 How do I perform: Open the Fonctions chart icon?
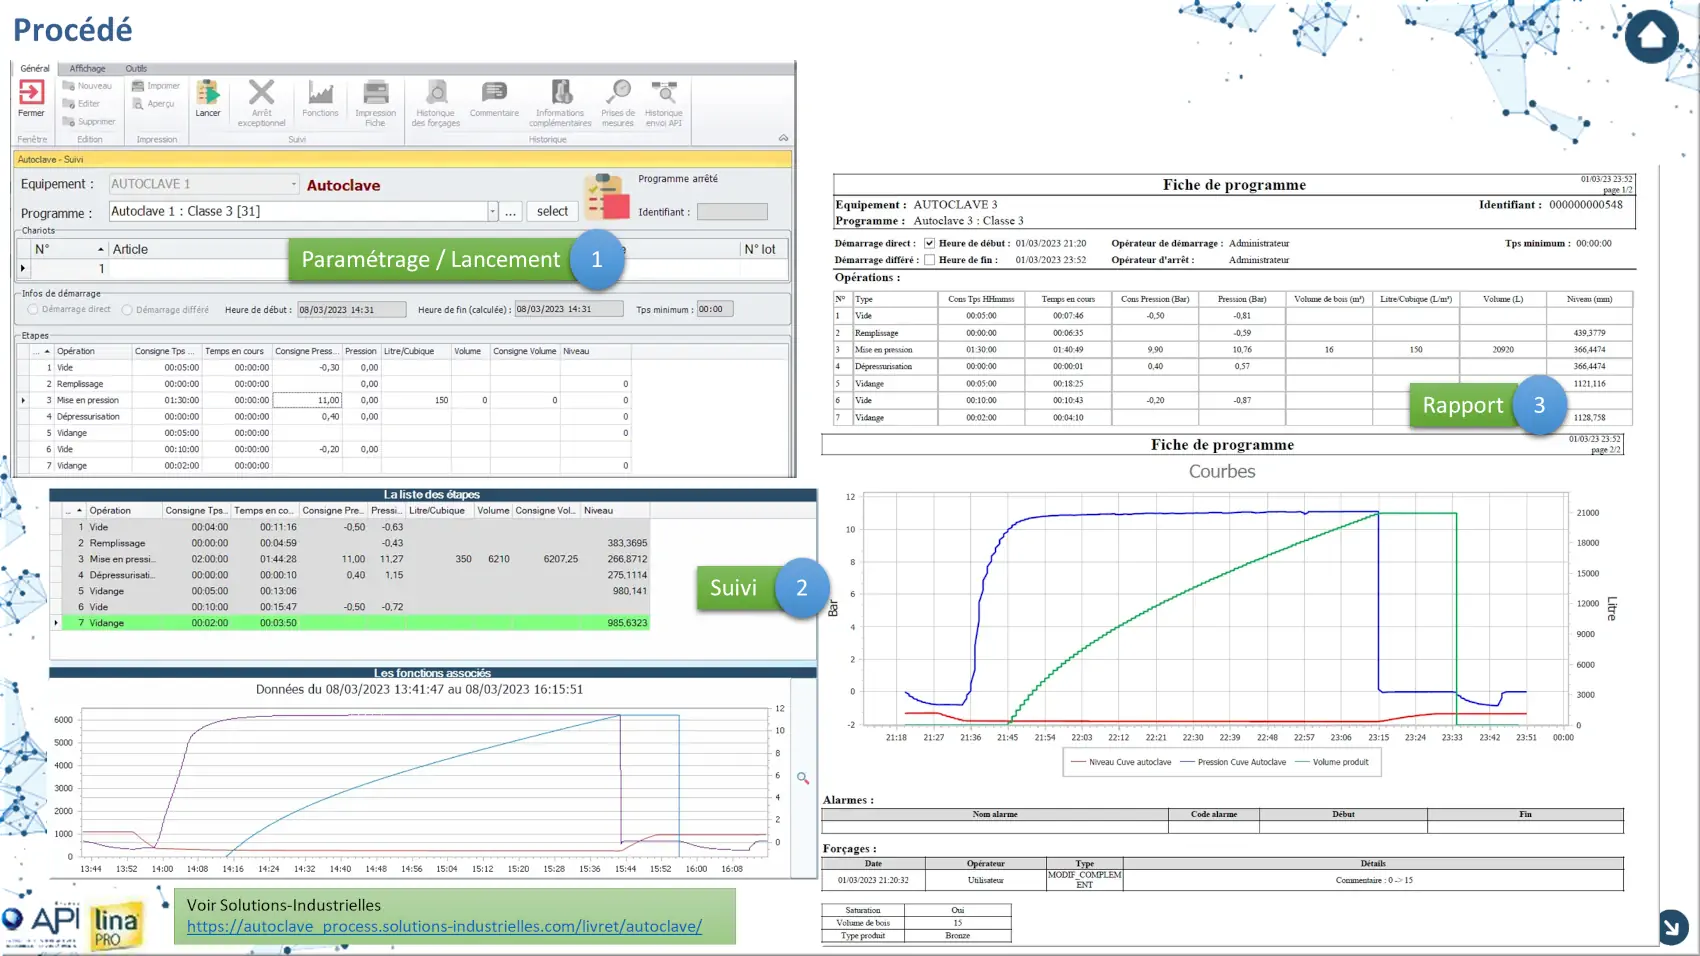(320, 94)
